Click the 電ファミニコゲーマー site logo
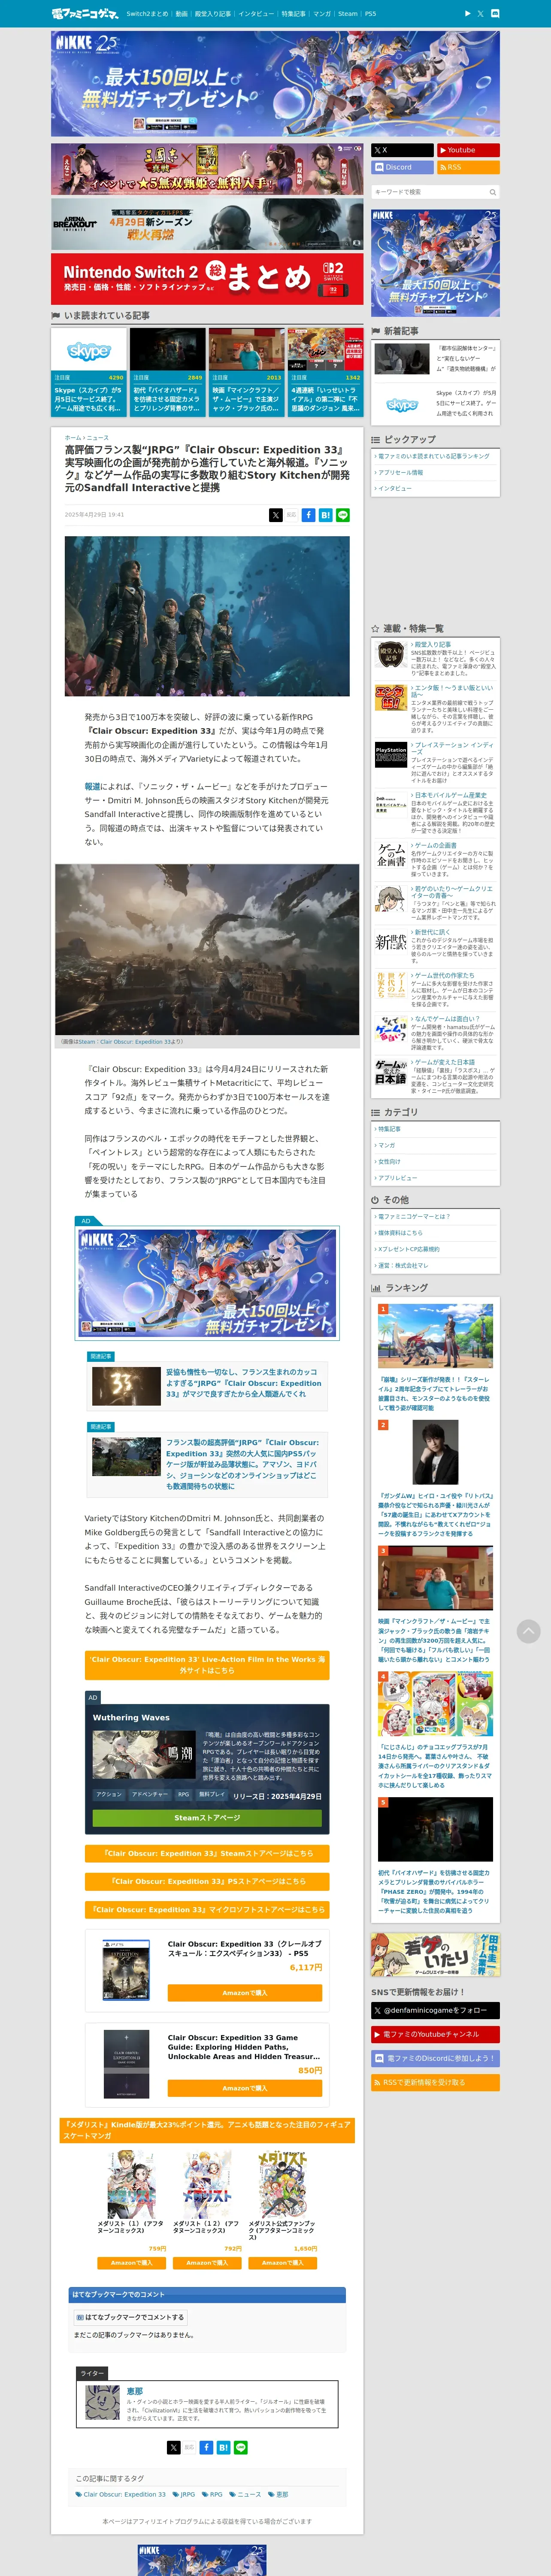Image resolution: width=551 pixels, height=2576 pixels. [x=85, y=14]
